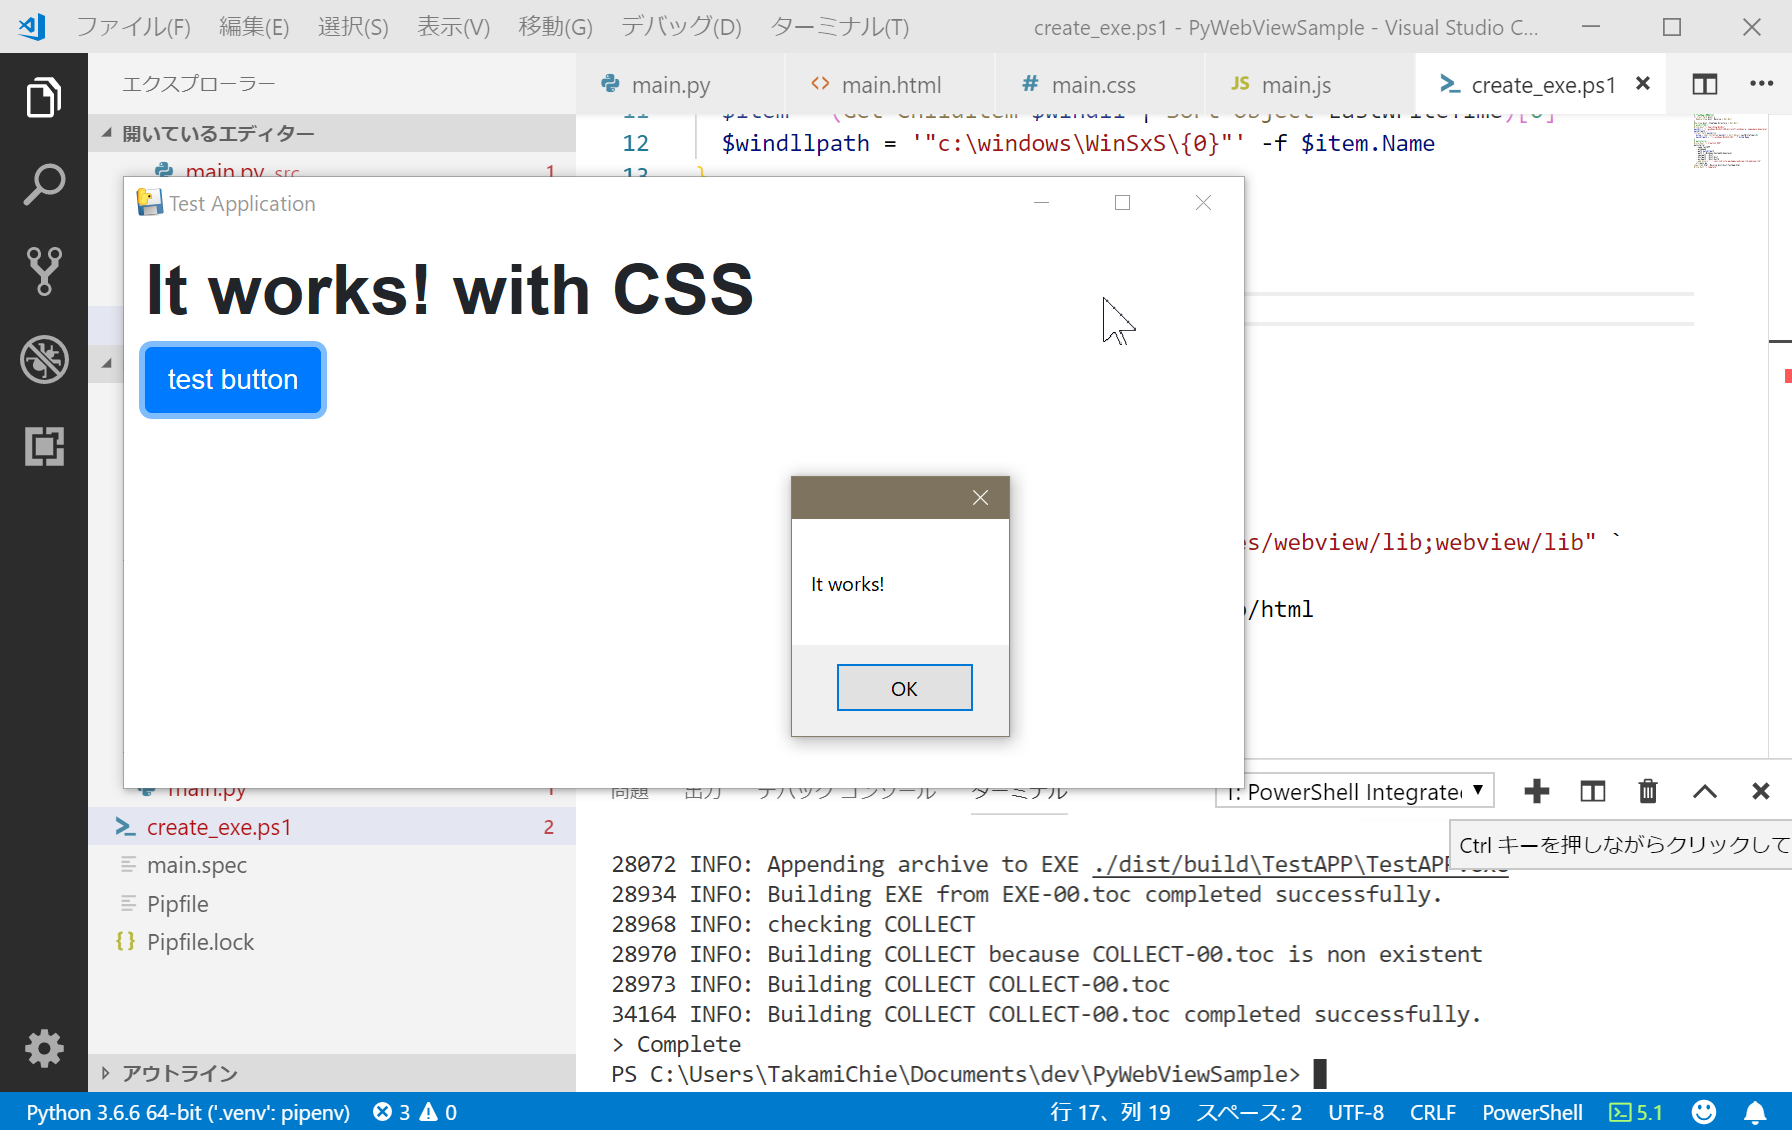This screenshot has width=1792, height=1130.
Task: Maximize the terminal panel size
Action: click(x=1705, y=792)
